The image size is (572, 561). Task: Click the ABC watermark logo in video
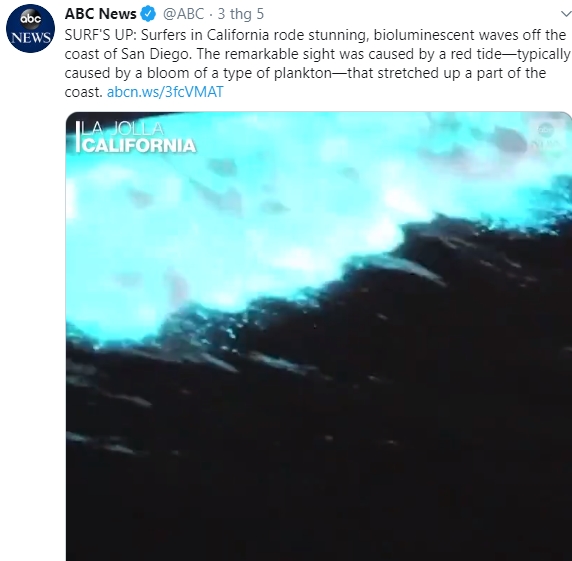point(546,137)
